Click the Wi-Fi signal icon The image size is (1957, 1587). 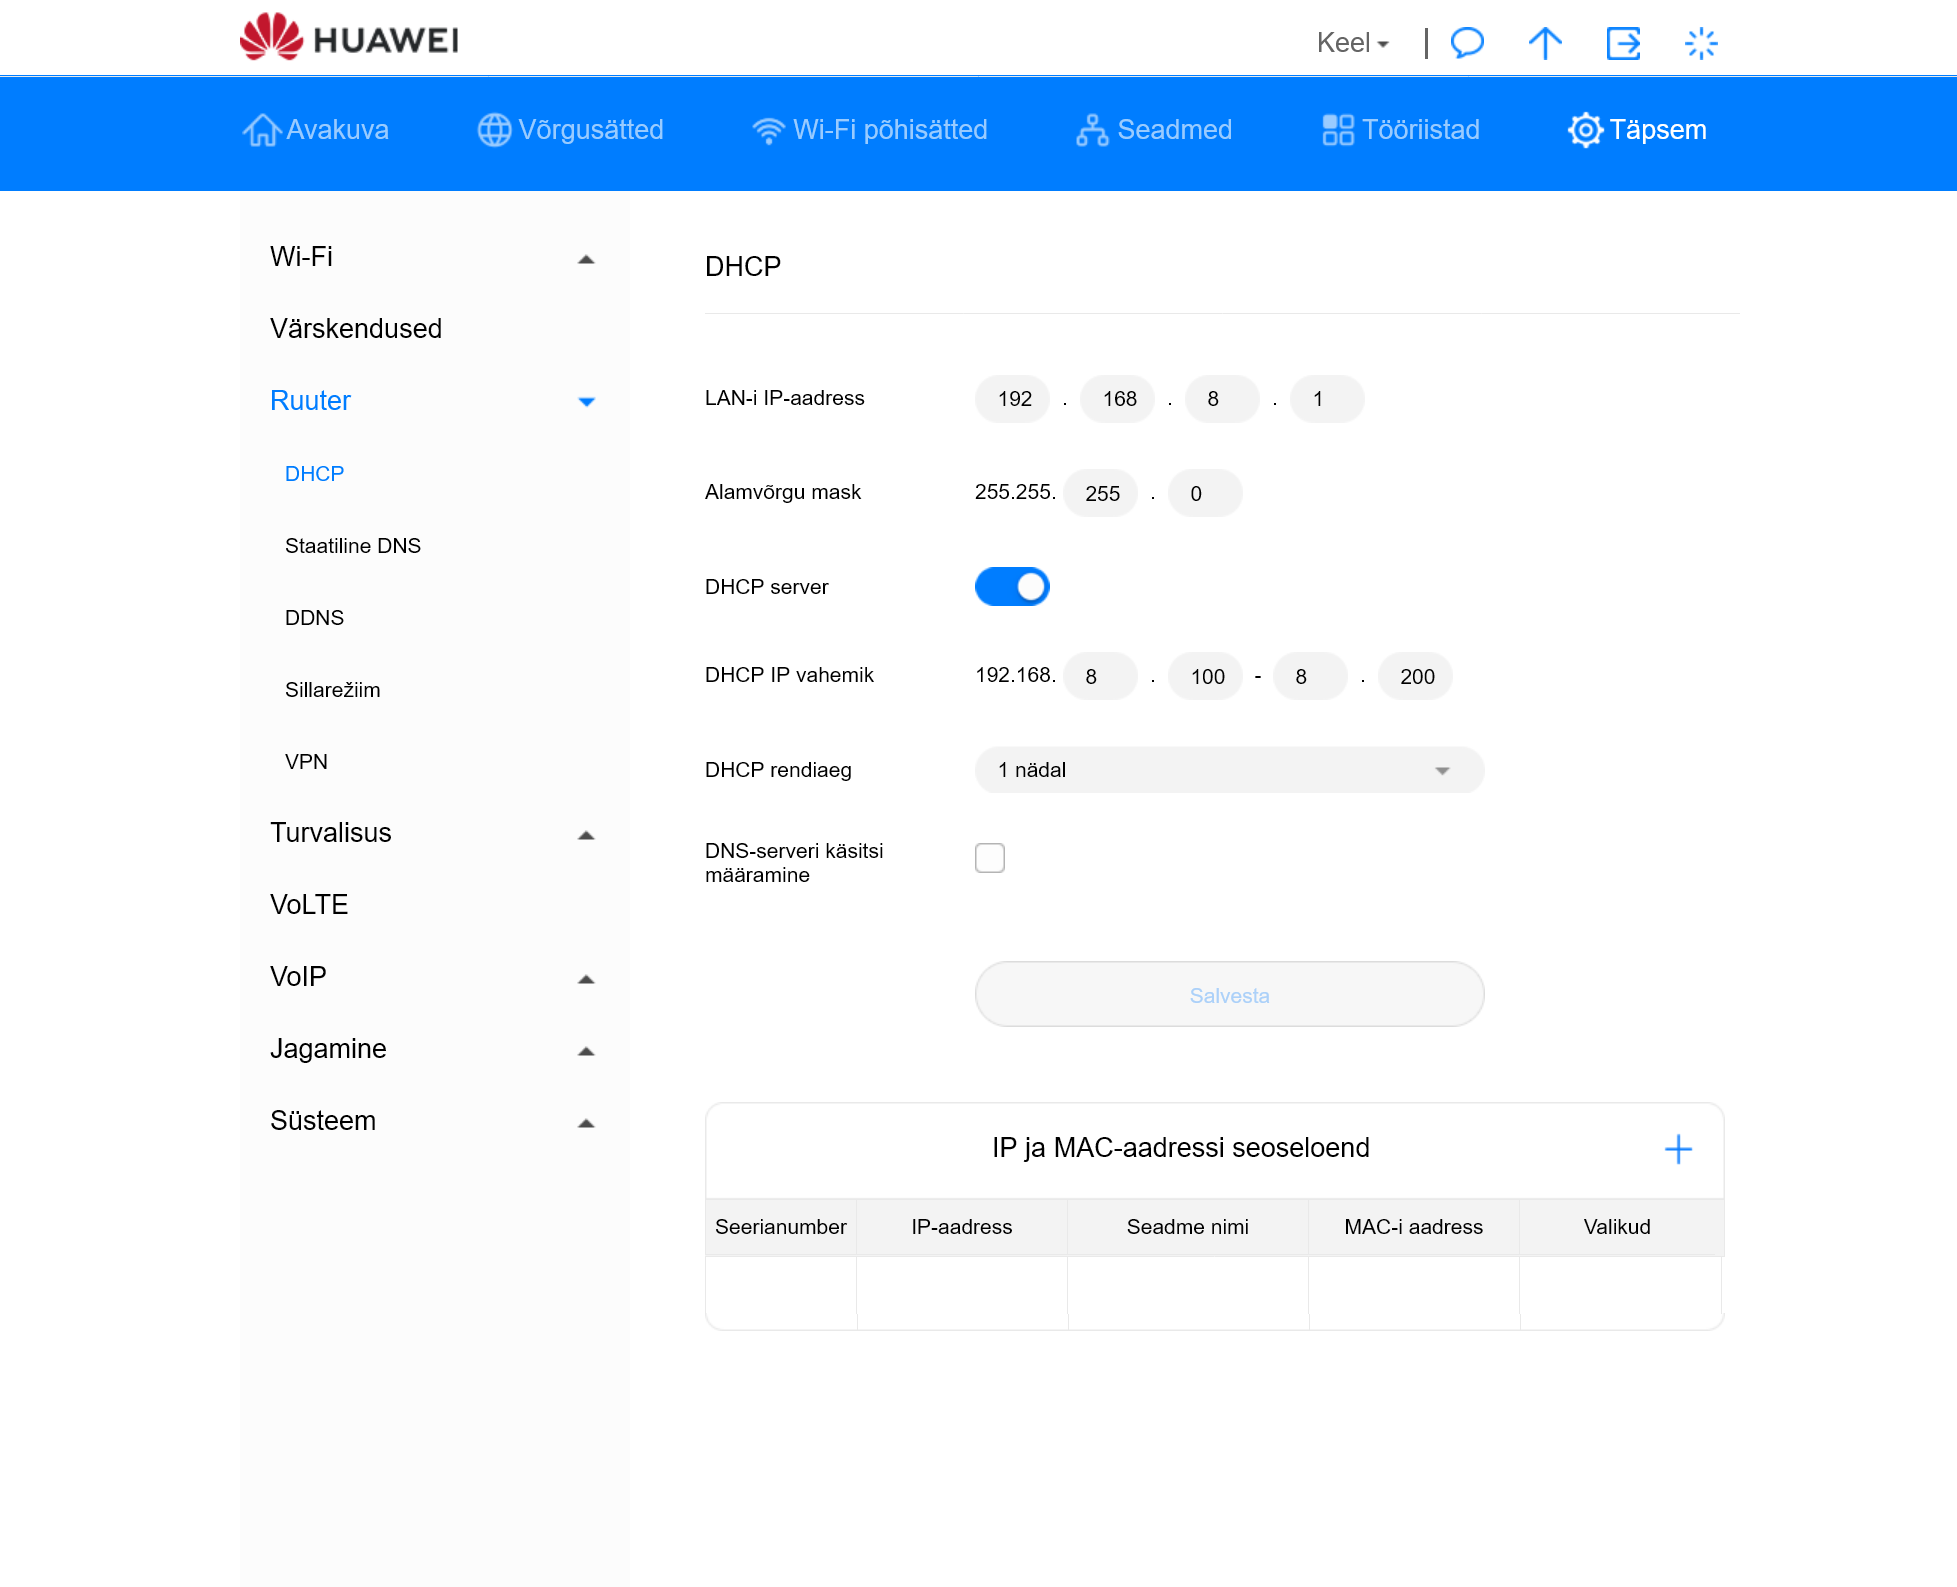769,130
